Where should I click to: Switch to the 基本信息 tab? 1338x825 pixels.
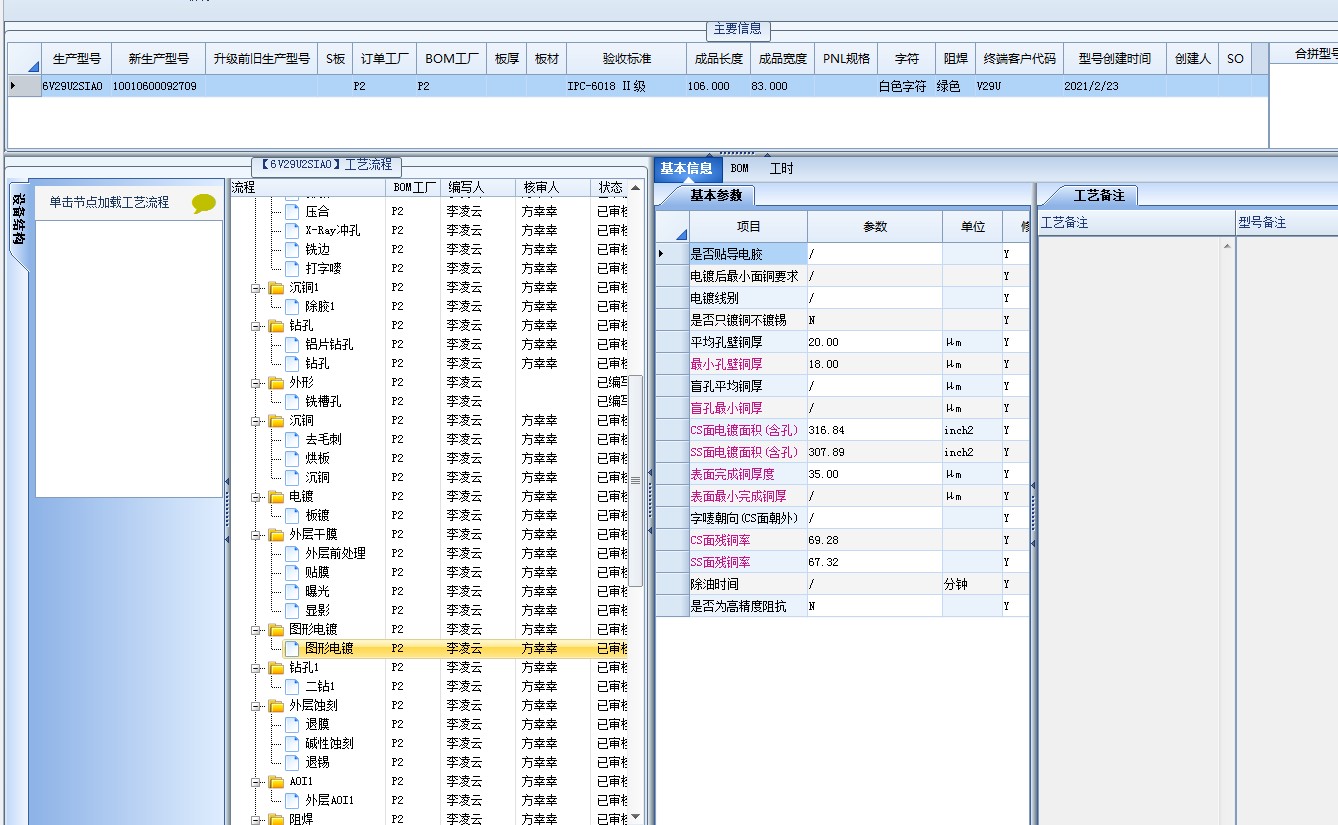coord(686,169)
